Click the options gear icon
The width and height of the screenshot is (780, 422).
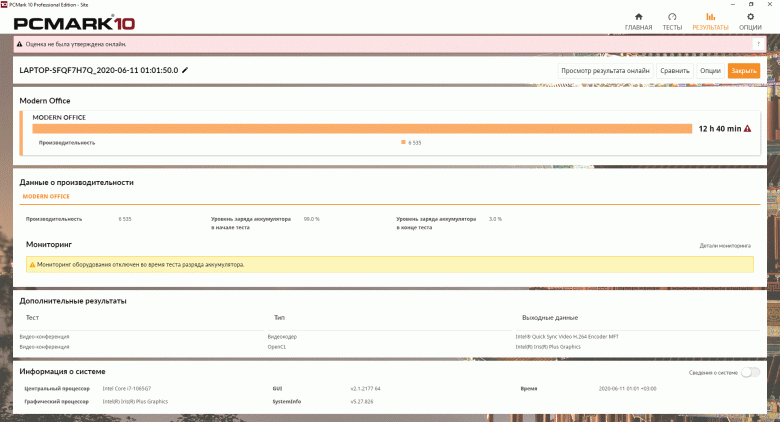coord(750,16)
